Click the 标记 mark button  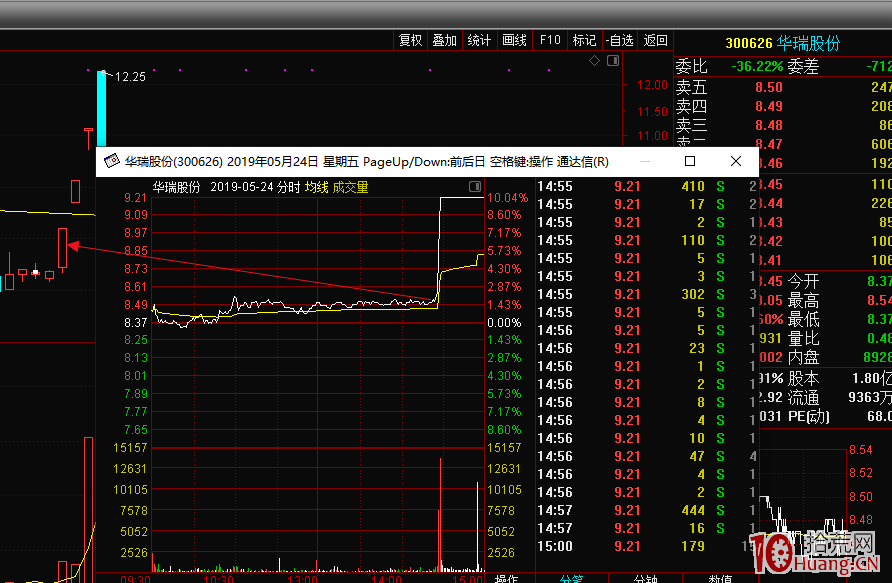[x=584, y=40]
